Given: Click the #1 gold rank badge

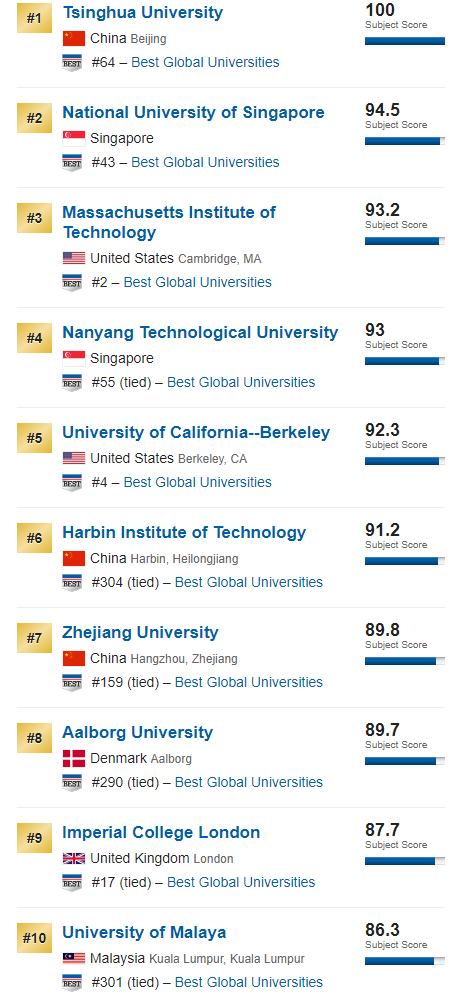Looking at the screenshot, I should pos(34,18).
